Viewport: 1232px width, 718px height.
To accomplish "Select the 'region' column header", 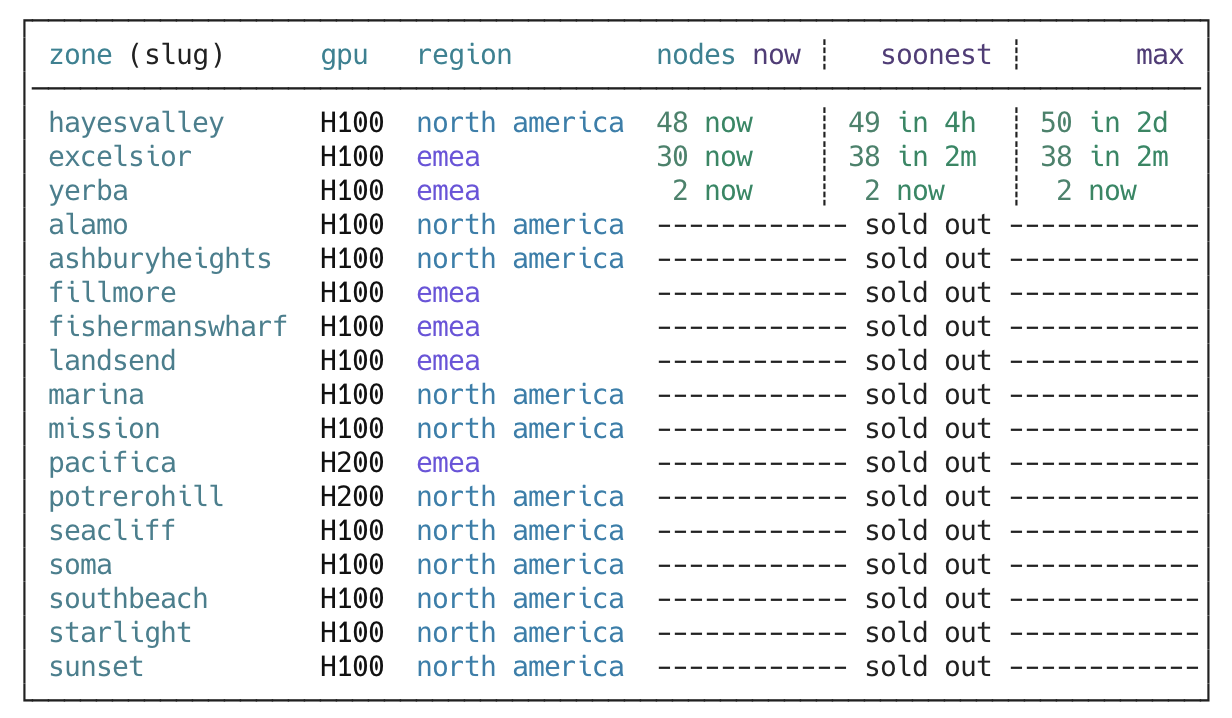I will click(464, 55).
